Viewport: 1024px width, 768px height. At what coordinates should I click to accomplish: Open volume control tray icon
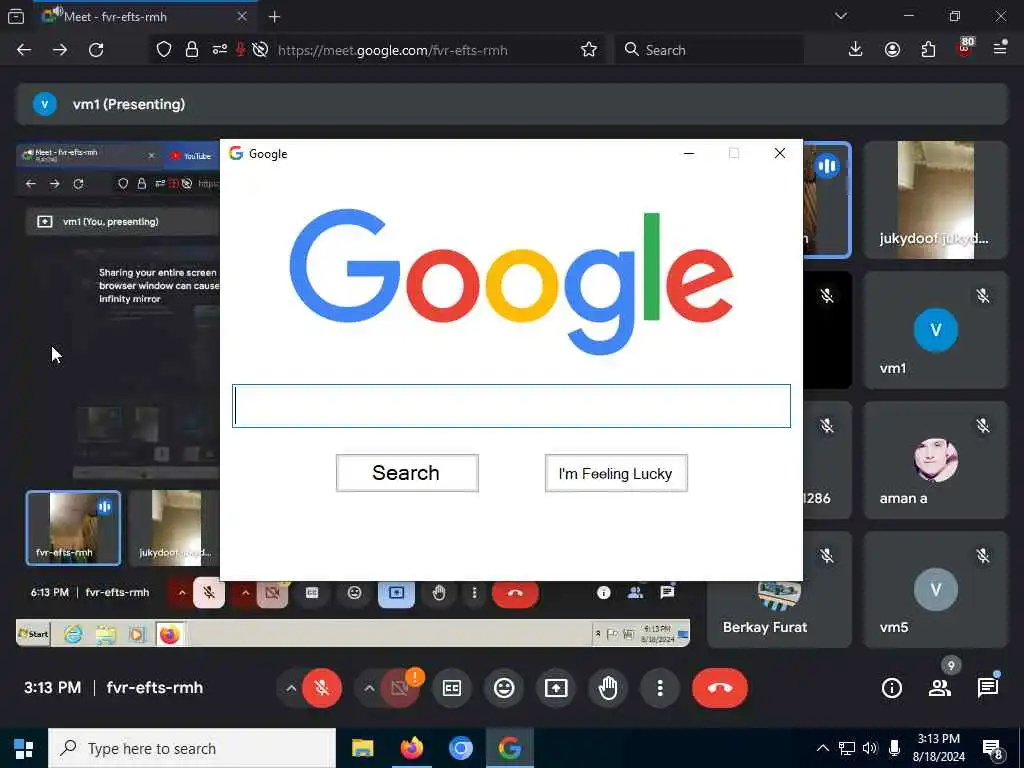point(870,748)
